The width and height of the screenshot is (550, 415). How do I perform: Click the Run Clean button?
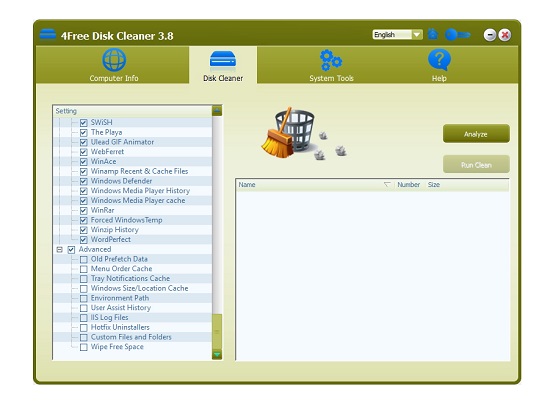(x=476, y=165)
